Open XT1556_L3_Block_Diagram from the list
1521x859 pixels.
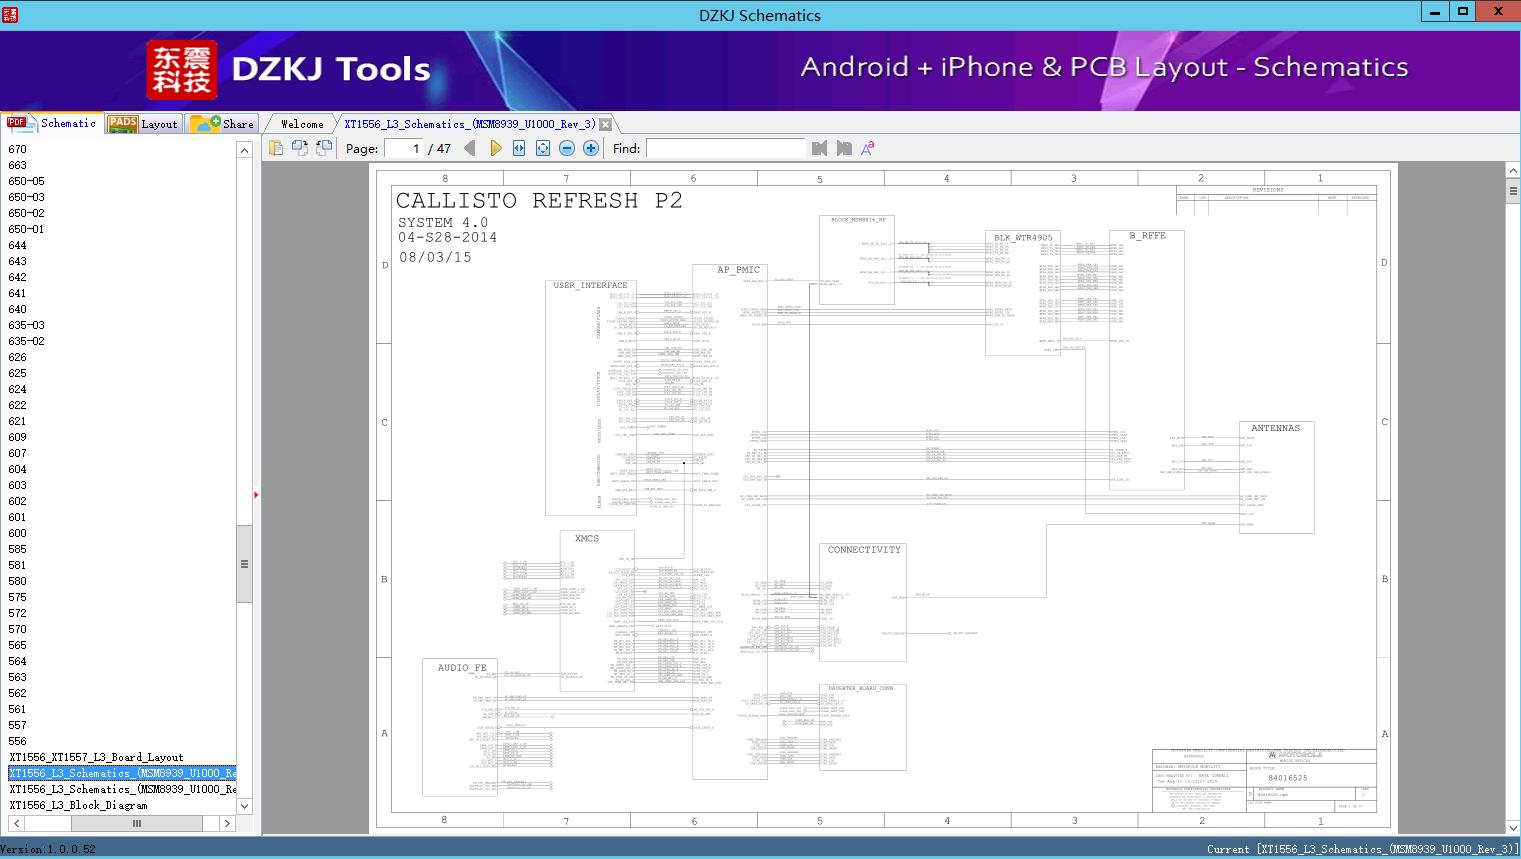point(78,805)
